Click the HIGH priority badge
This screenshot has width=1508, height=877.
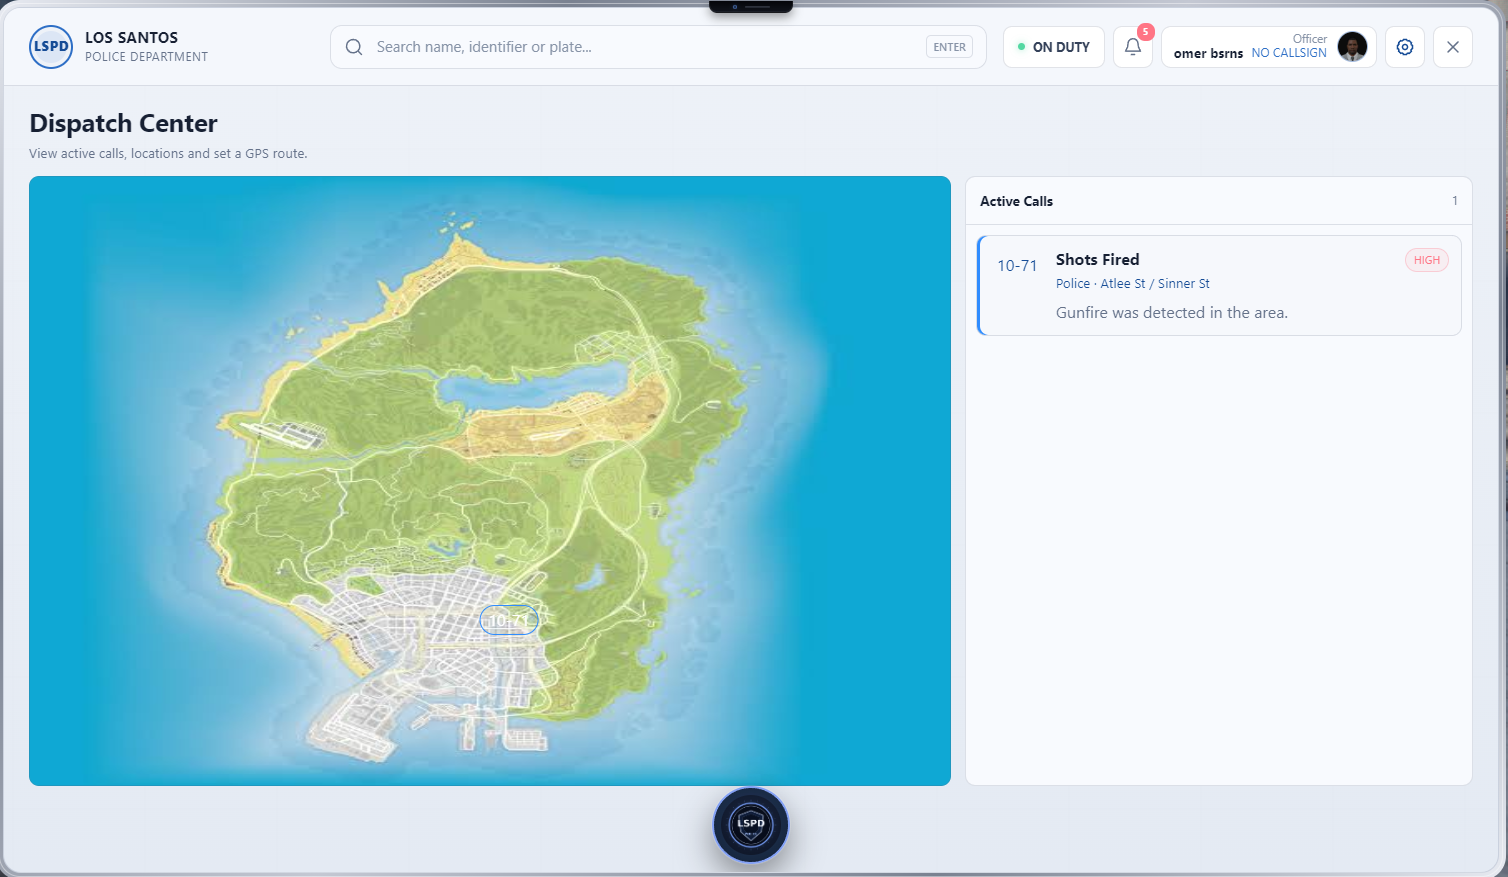[1427, 260]
